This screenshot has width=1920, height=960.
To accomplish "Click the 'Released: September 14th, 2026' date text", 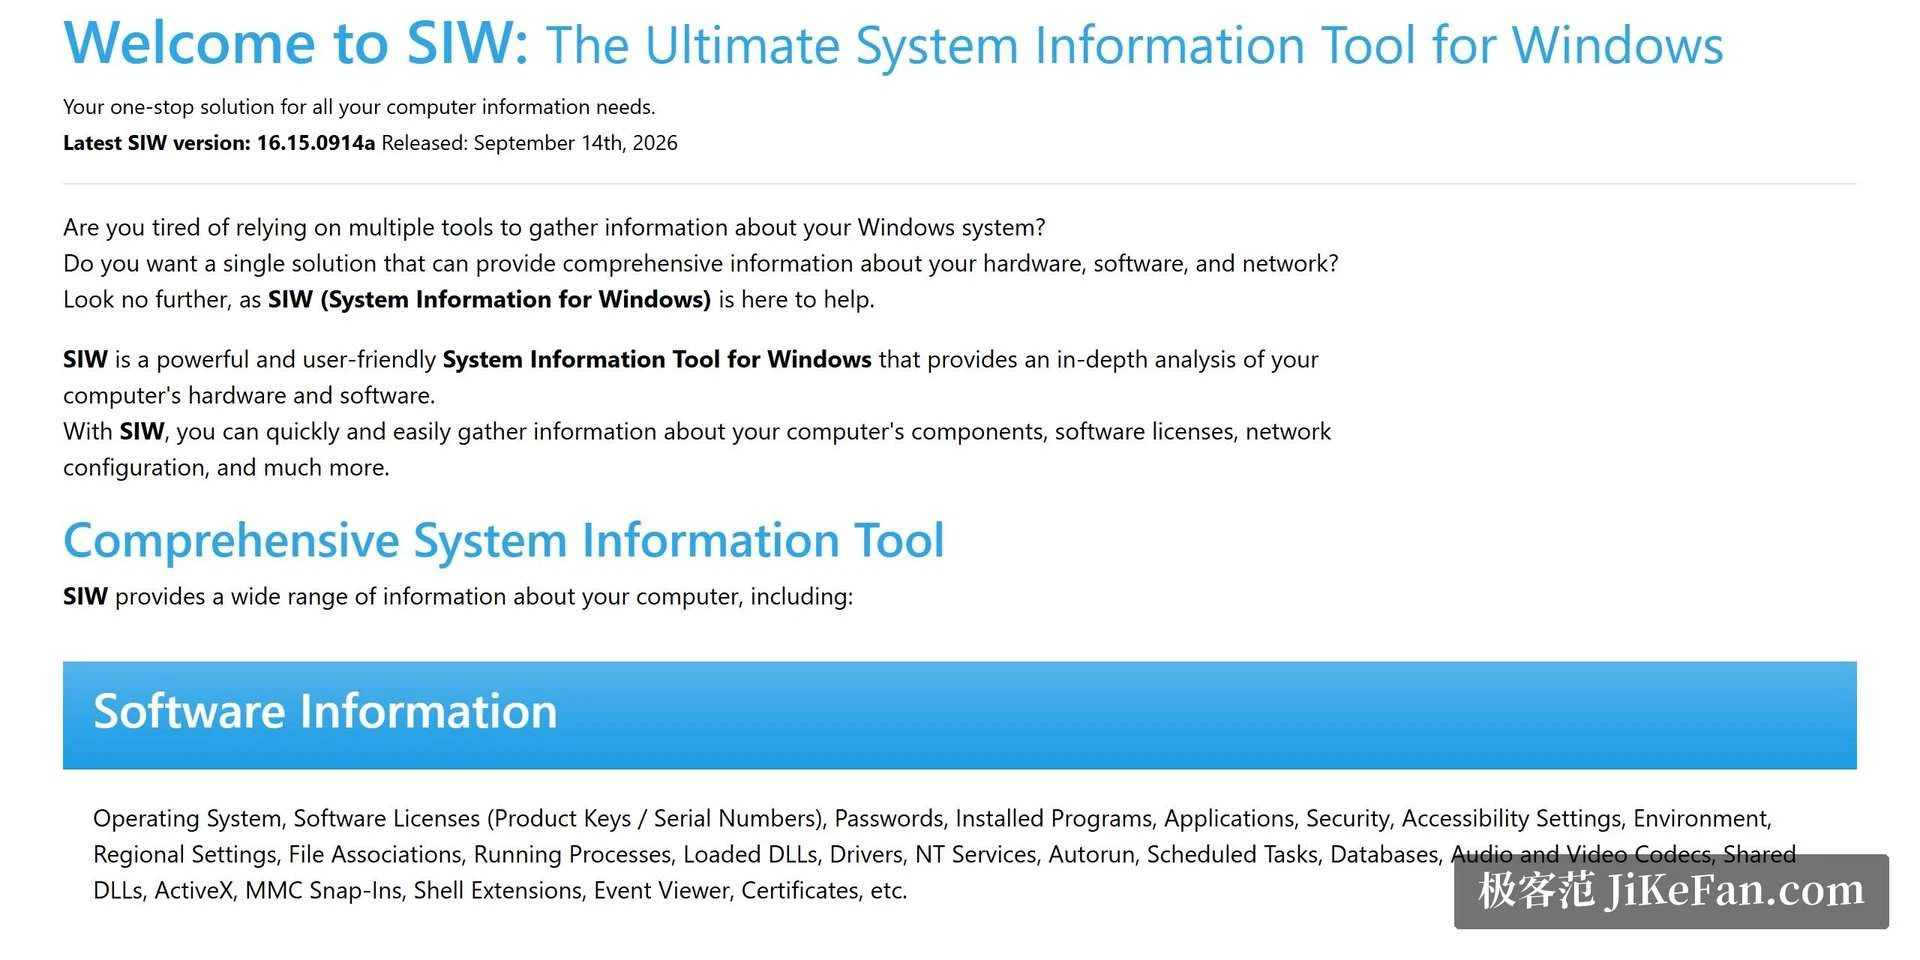I will 529,143.
